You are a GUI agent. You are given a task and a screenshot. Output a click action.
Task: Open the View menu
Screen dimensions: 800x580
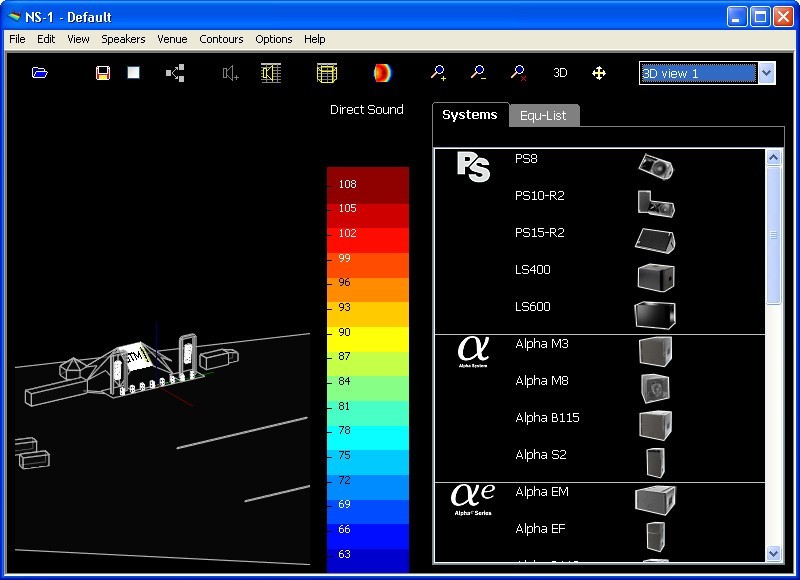pyautogui.click(x=78, y=39)
